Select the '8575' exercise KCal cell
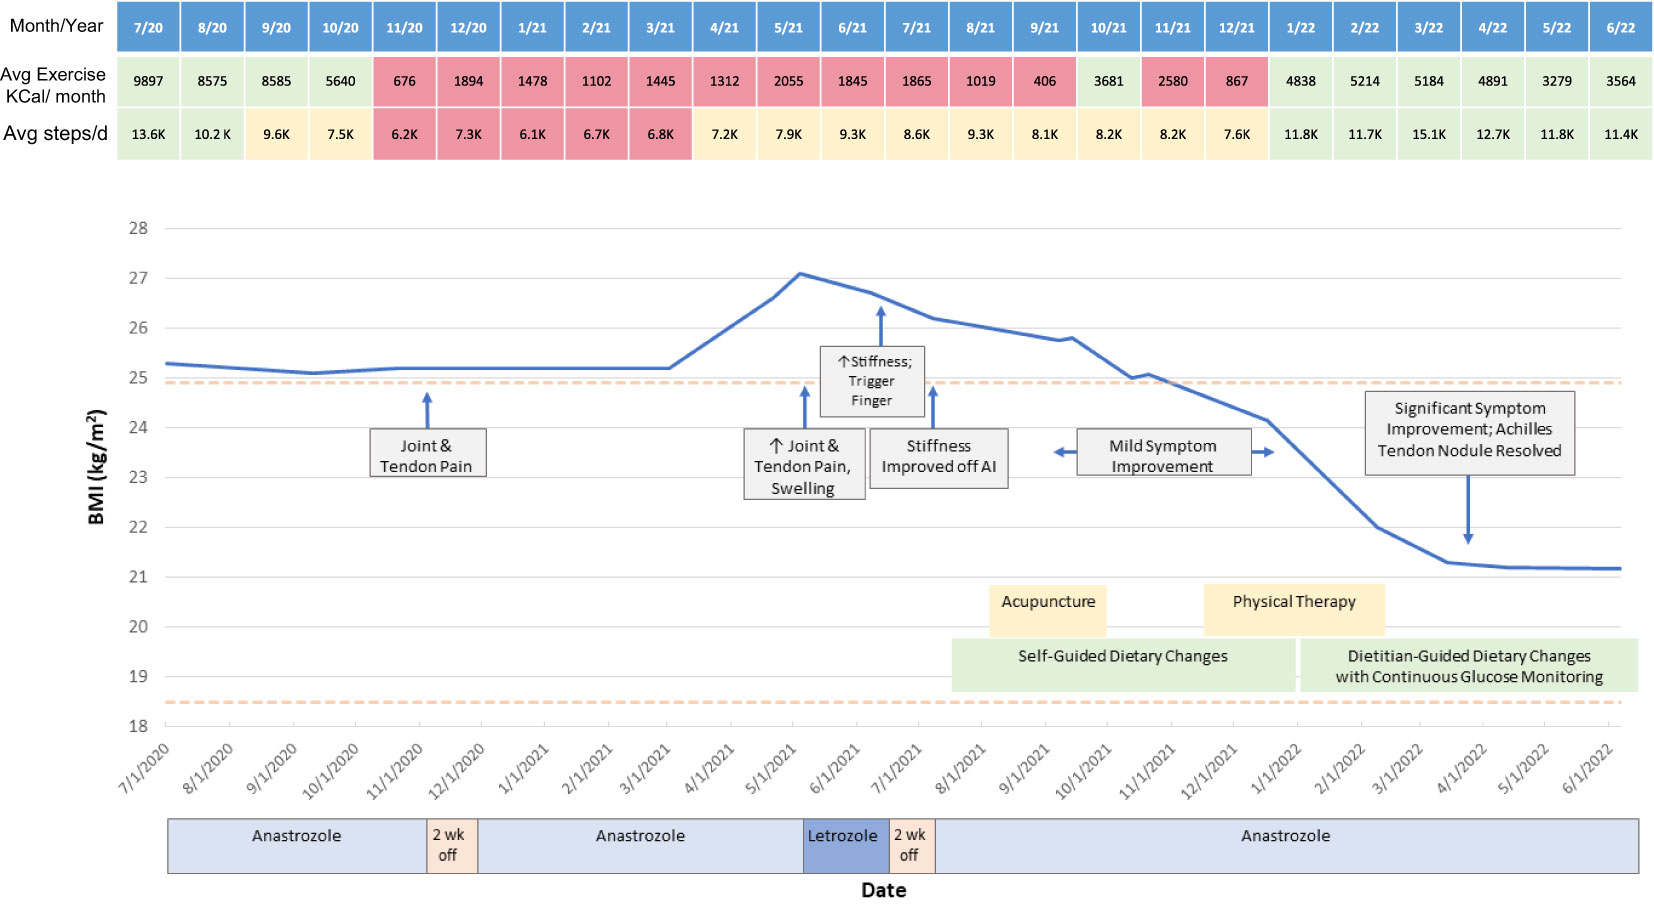The width and height of the screenshot is (1654, 908). (212, 81)
